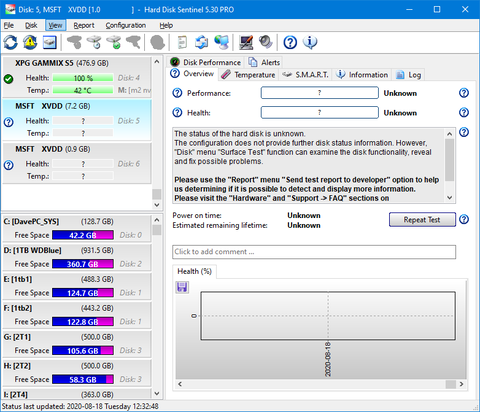Image resolution: width=480 pixels, height=412 pixels.
Task: Click the disk test icon with green check
Action: tap(114, 42)
